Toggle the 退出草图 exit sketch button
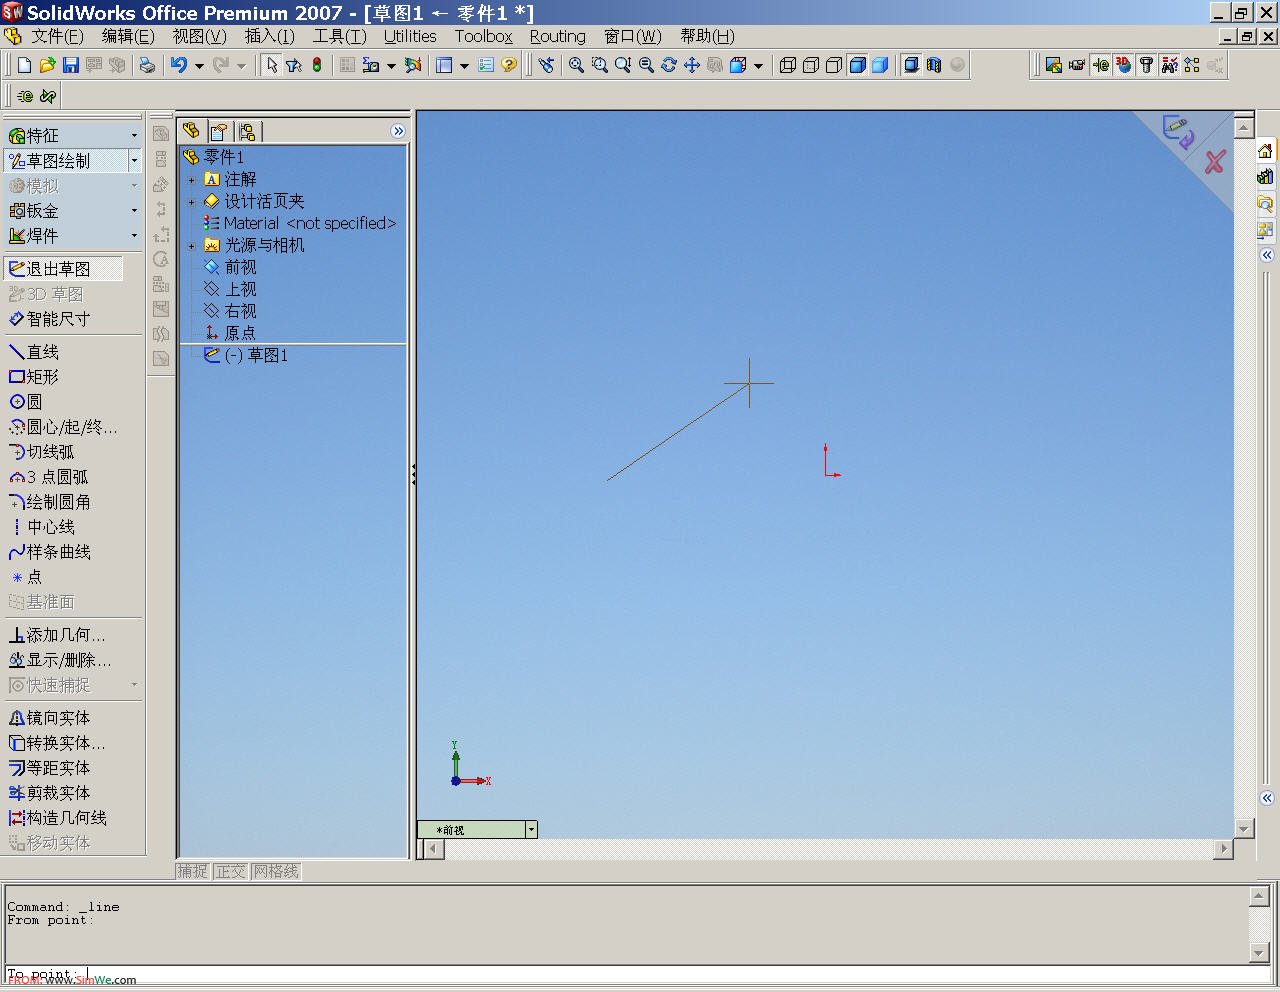The image size is (1280, 992). coord(64,269)
